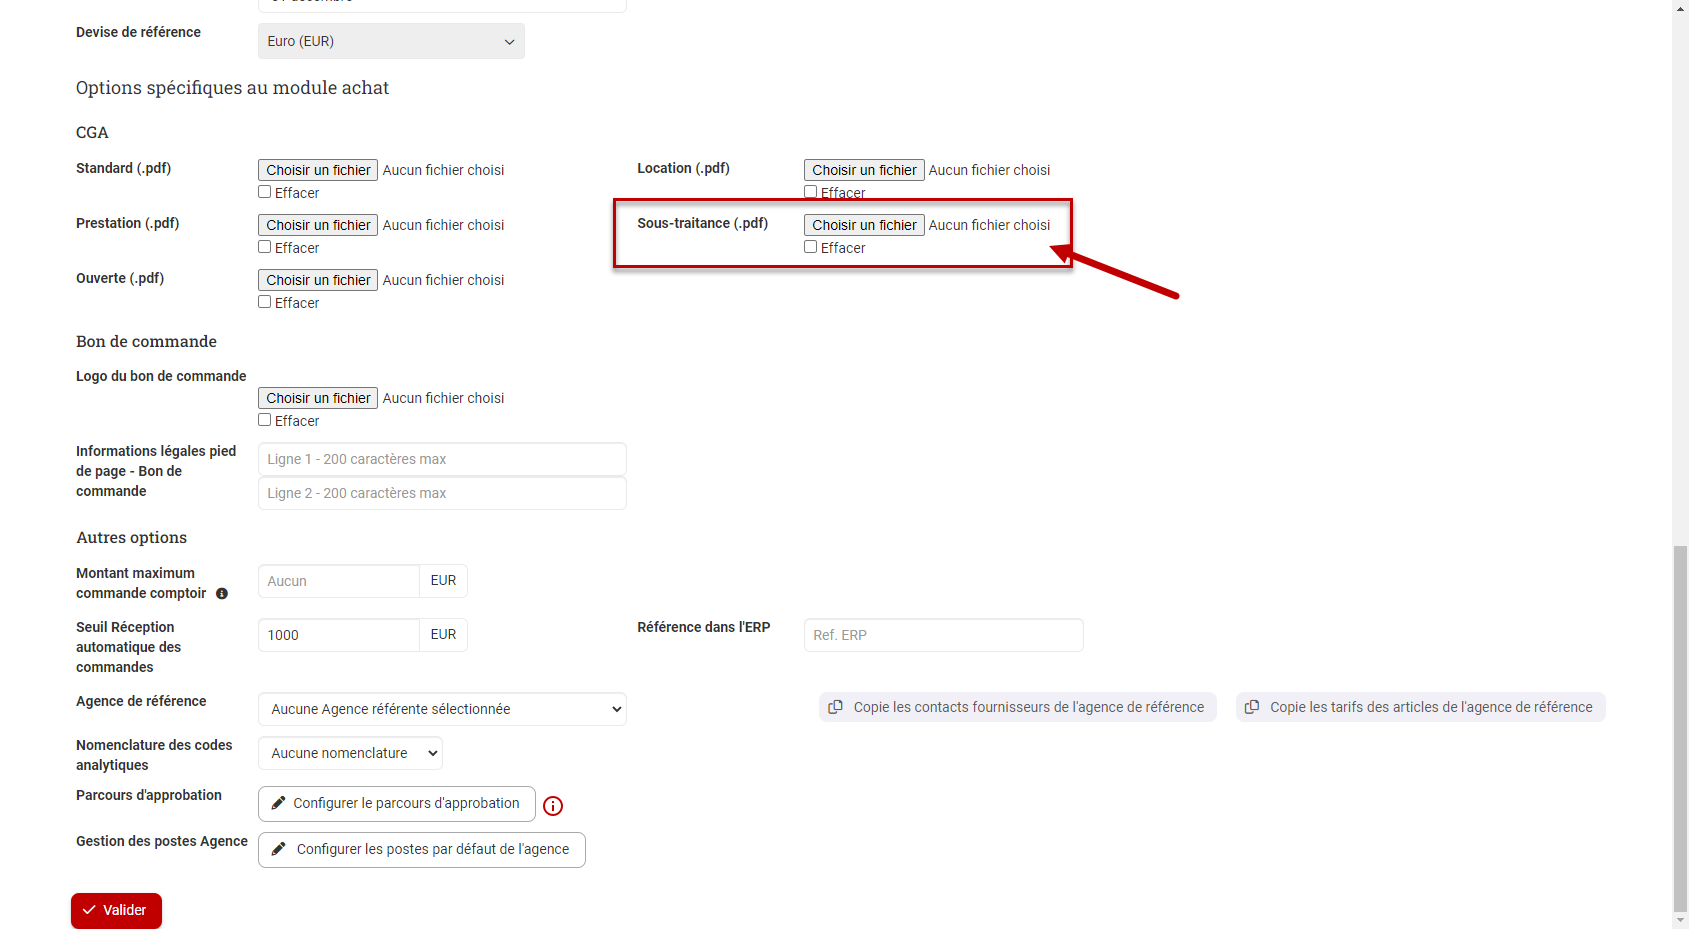
Task: Click the Seuil Réception amount field
Action: point(338,635)
